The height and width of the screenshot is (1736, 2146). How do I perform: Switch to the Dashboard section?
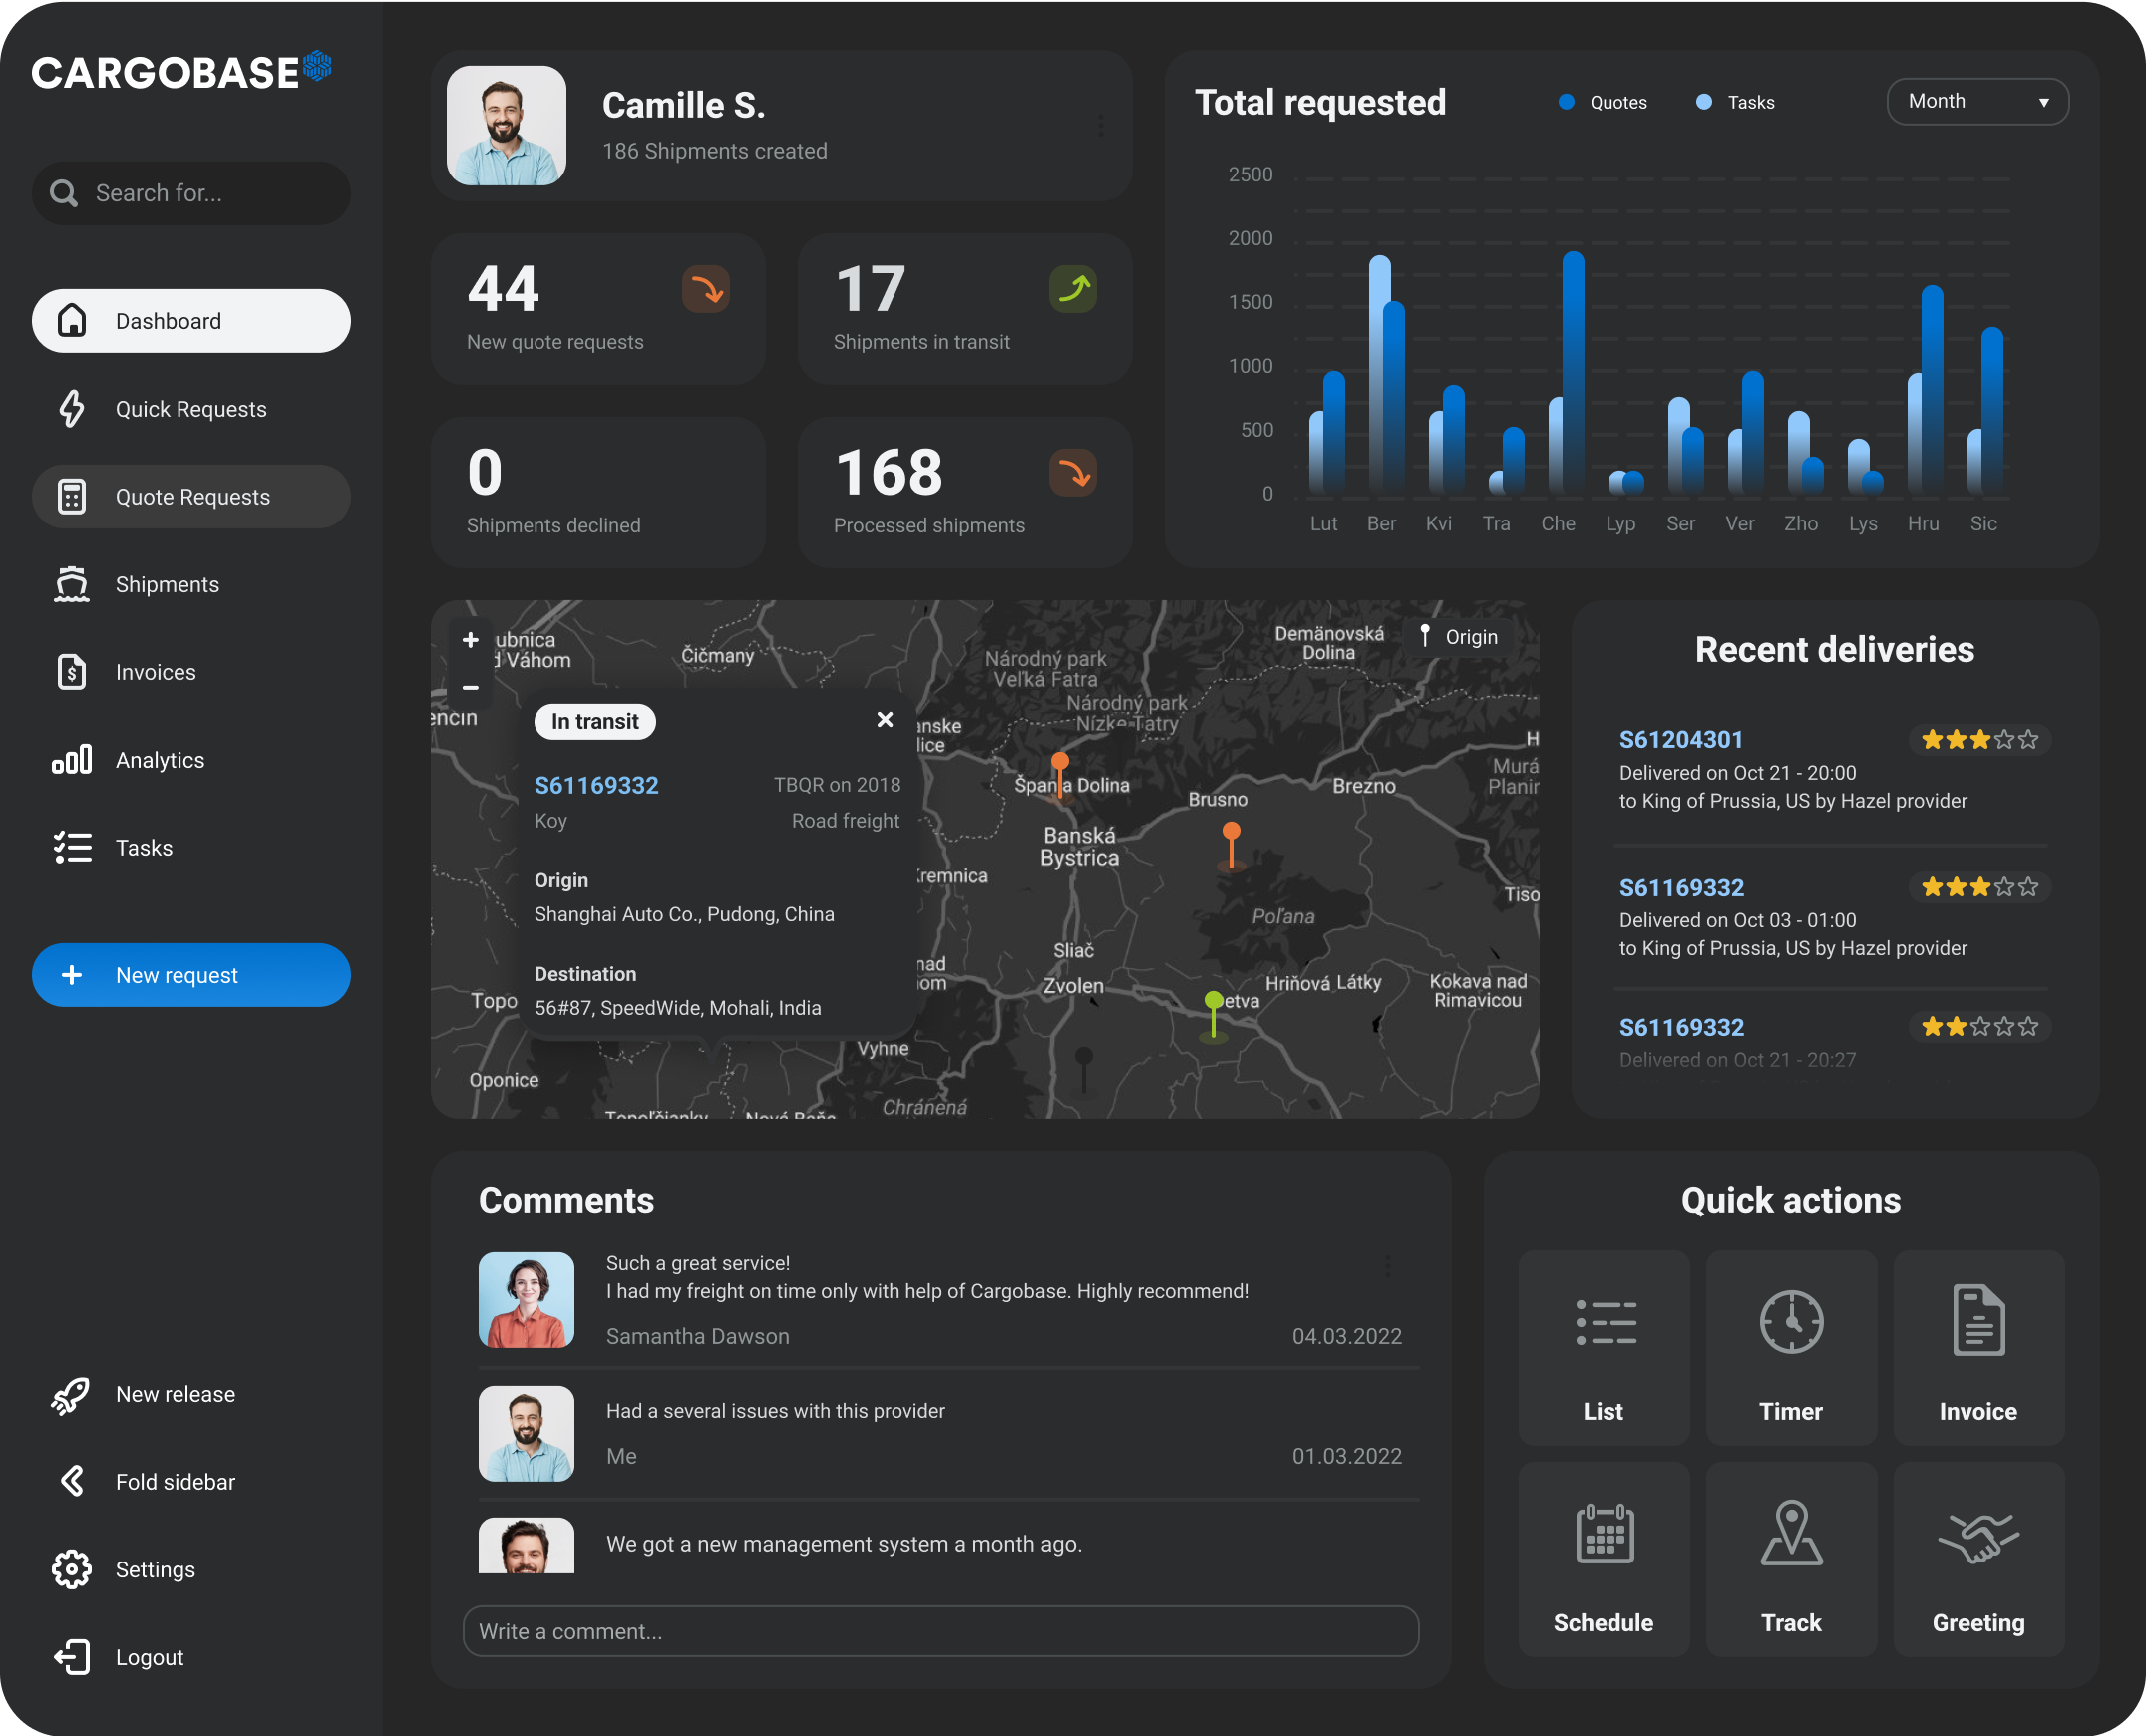(x=190, y=321)
